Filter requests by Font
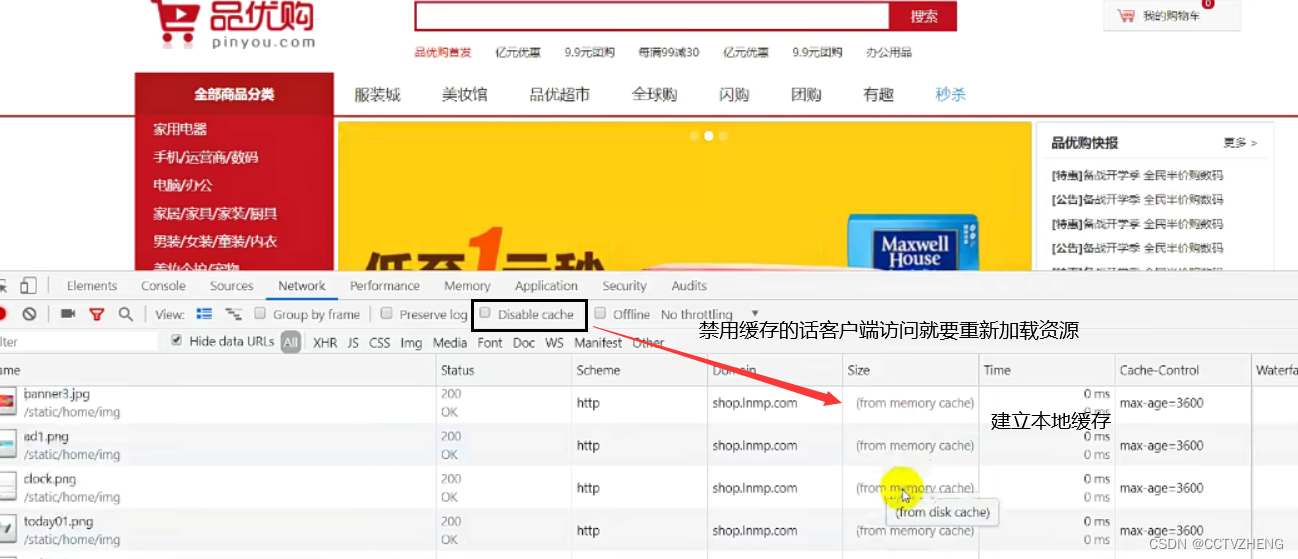Image resolution: width=1298 pixels, height=559 pixels. coord(490,342)
